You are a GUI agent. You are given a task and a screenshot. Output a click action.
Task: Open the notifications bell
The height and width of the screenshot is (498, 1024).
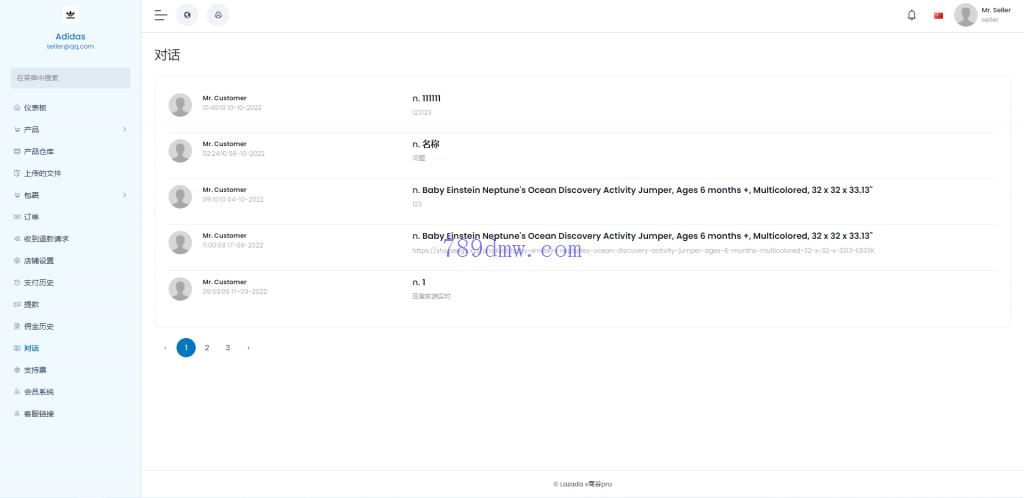911,15
